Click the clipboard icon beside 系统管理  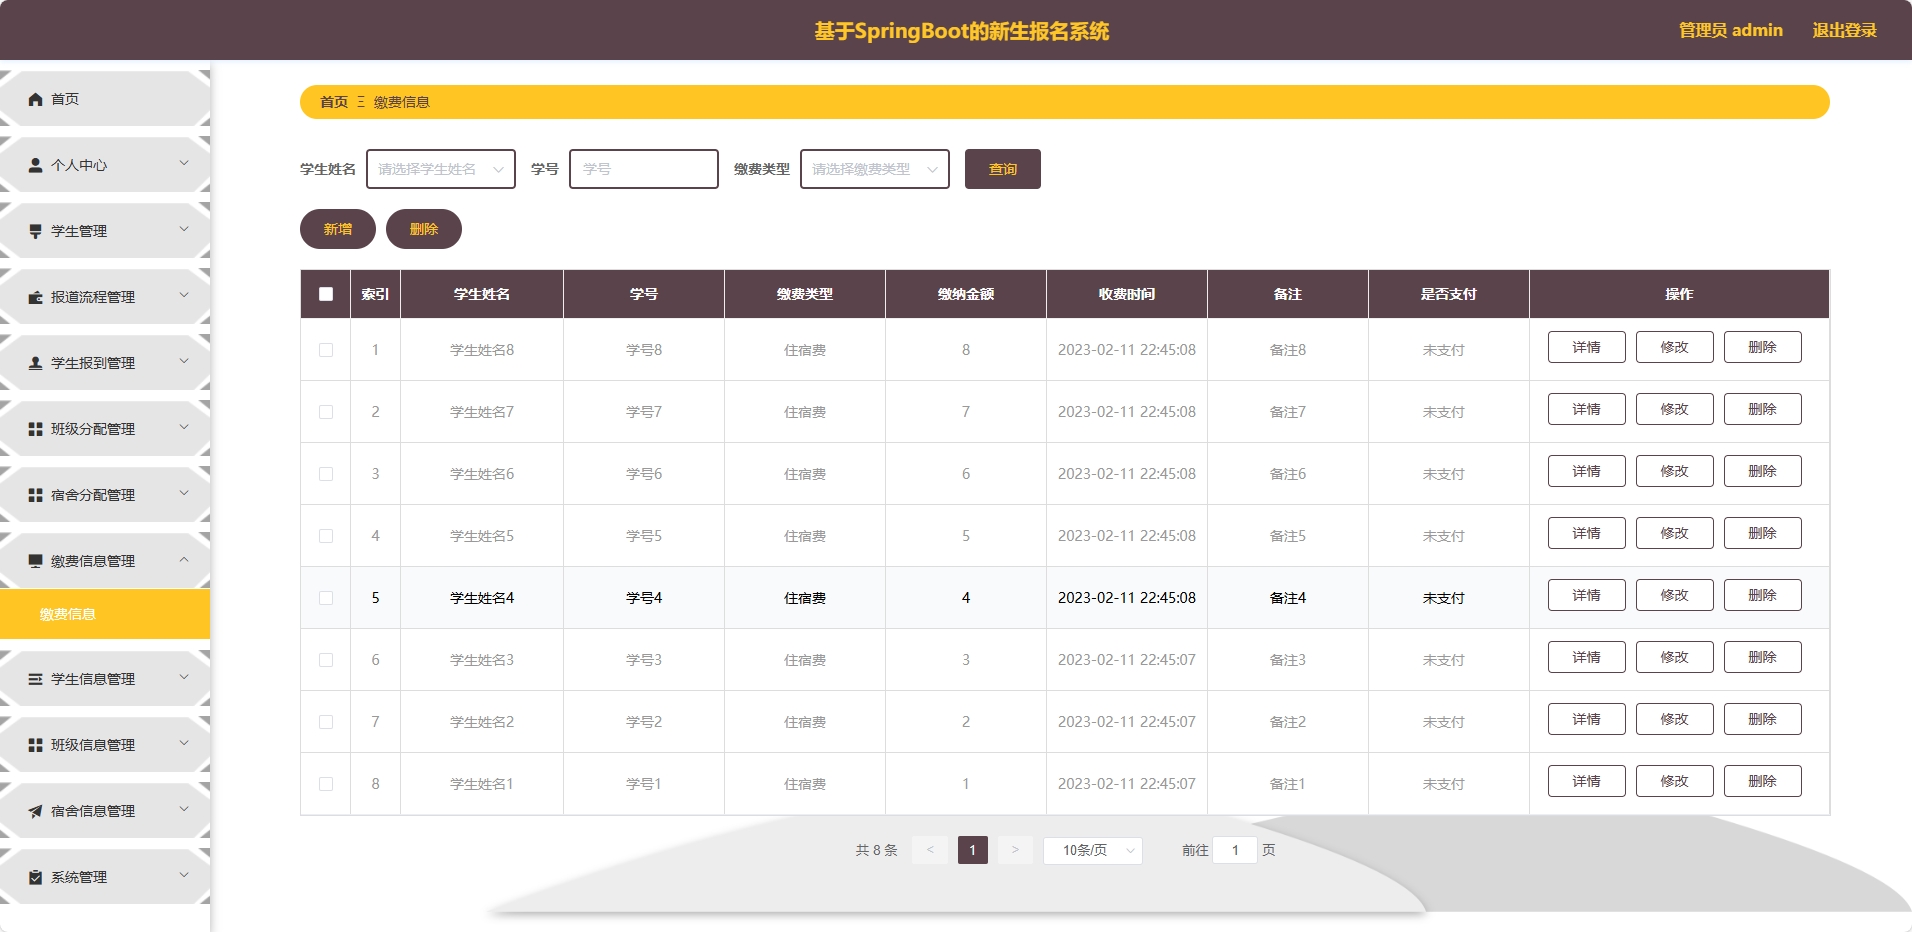(x=36, y=877)
